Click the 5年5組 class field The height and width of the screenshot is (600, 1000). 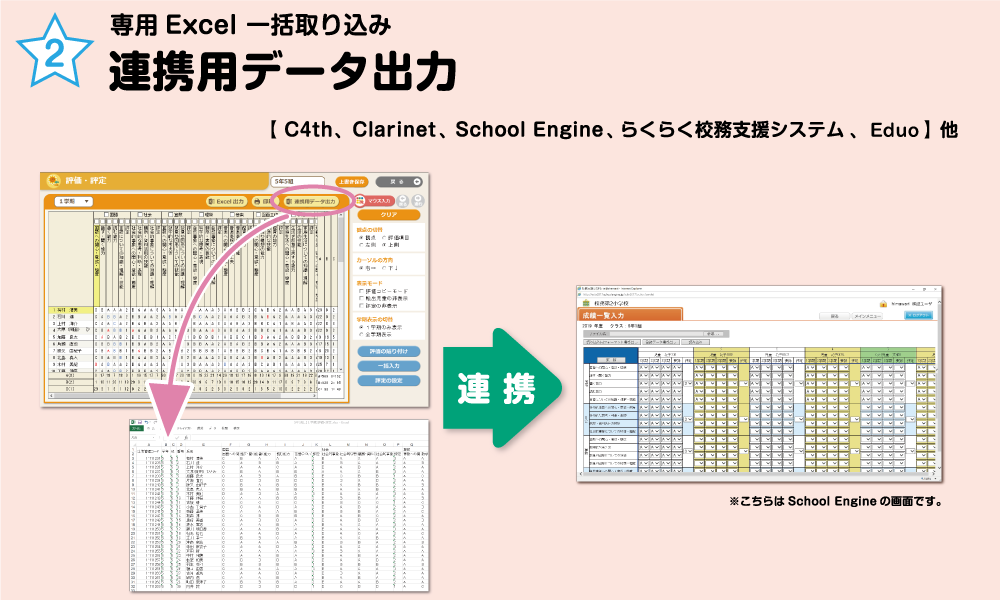[x=297, y=182]
